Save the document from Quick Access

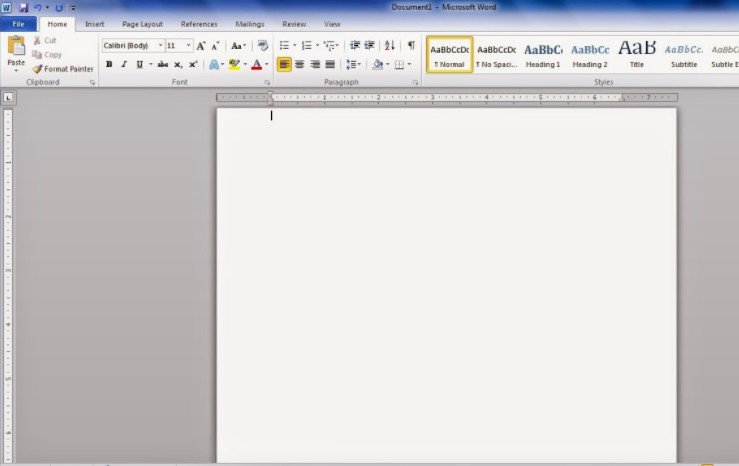(23, 7)
